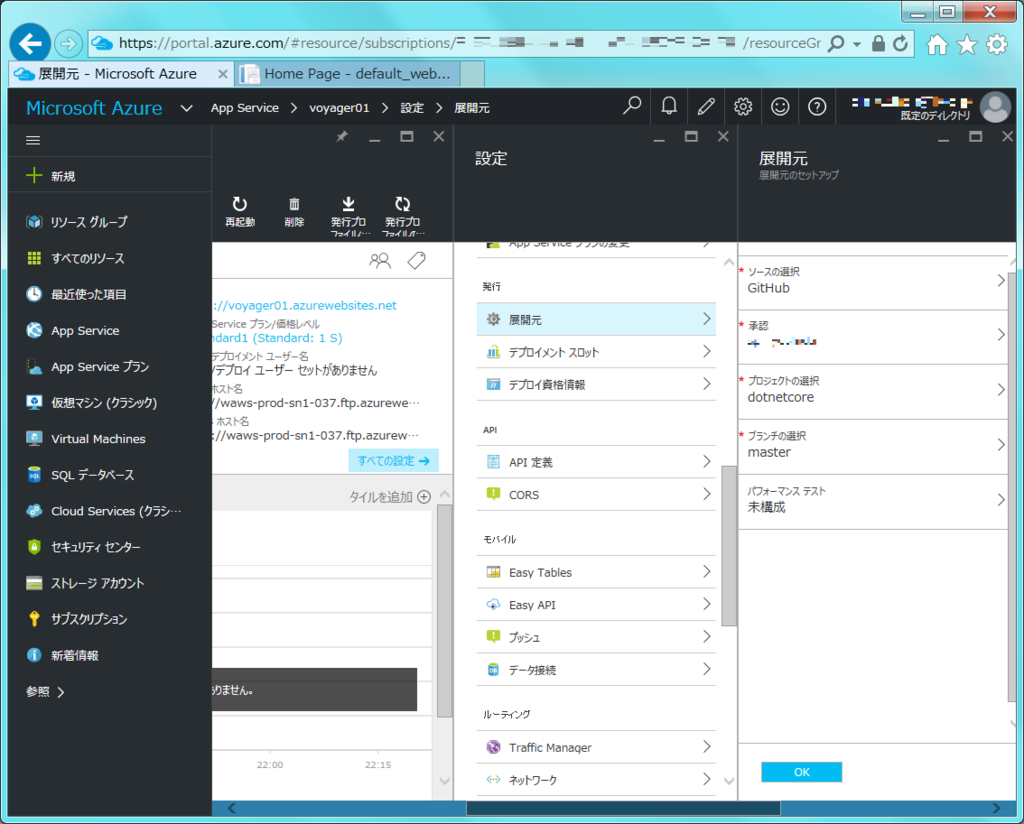The image size is (1024, 824).
Task: Click タイルを追加 add tile
Action: (390, 497)
